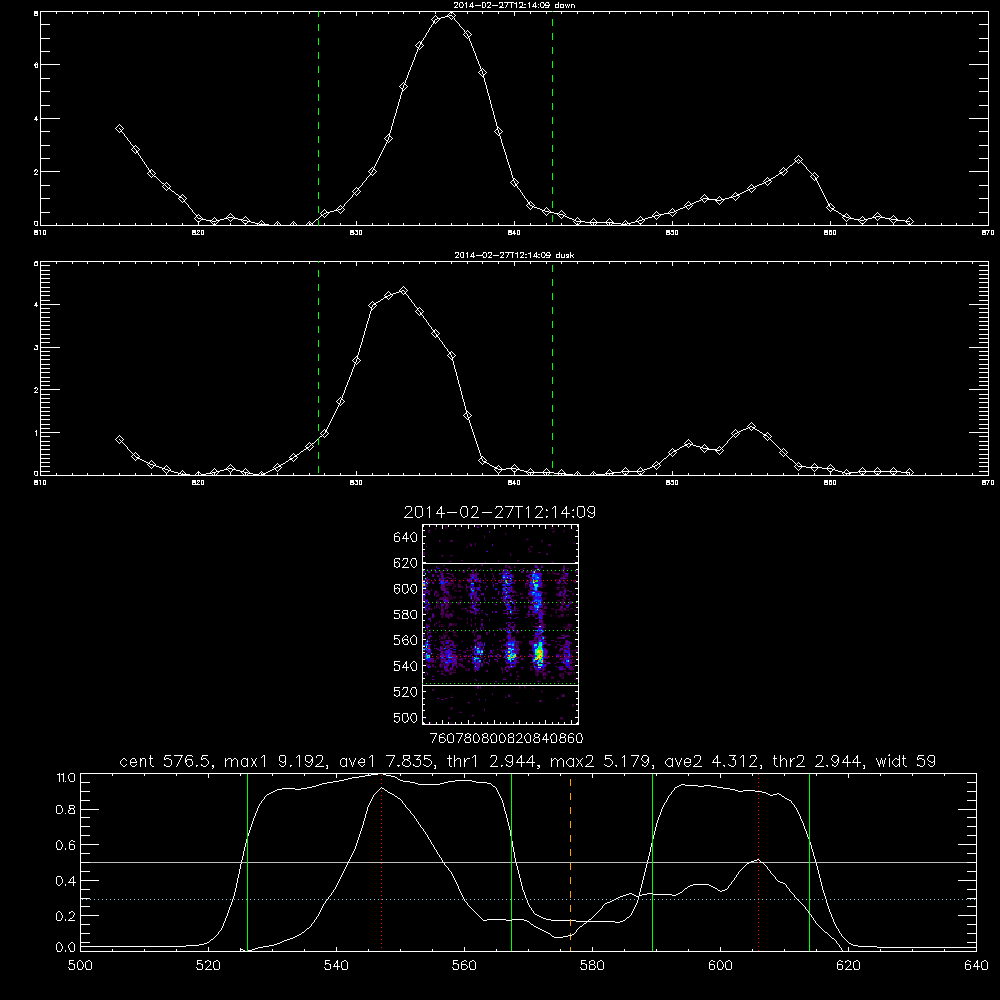Click the orange dashed center line in bottom plot
The width and height of the screenshot is (1000, 1000).
570,861
